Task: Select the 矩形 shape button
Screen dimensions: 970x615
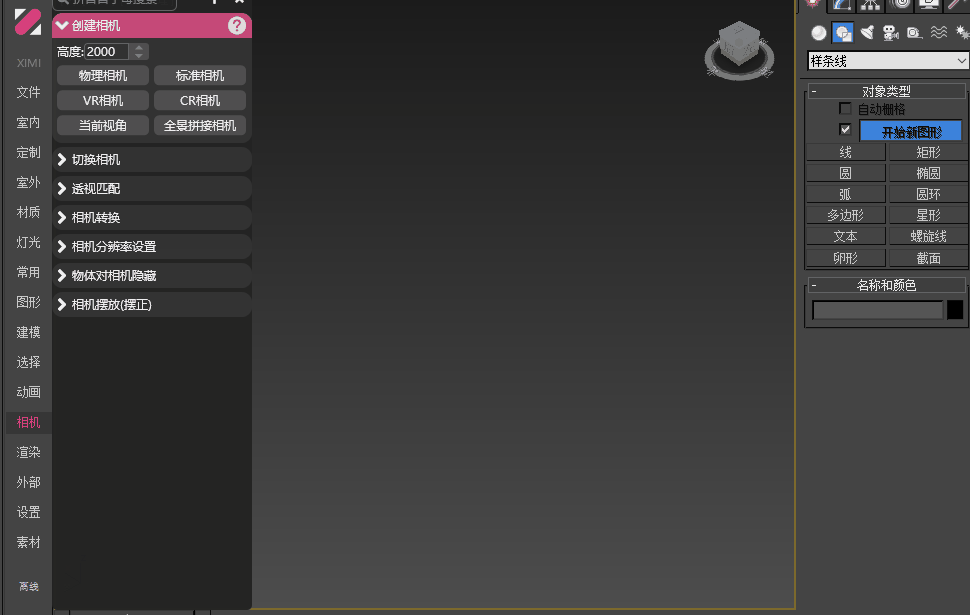Action: 929,152
